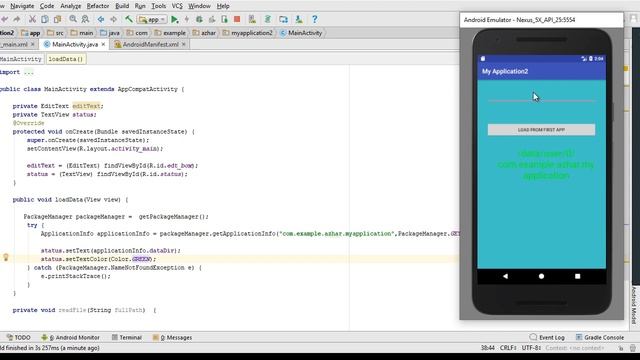Open the Event Log panel

coord(547,337)
